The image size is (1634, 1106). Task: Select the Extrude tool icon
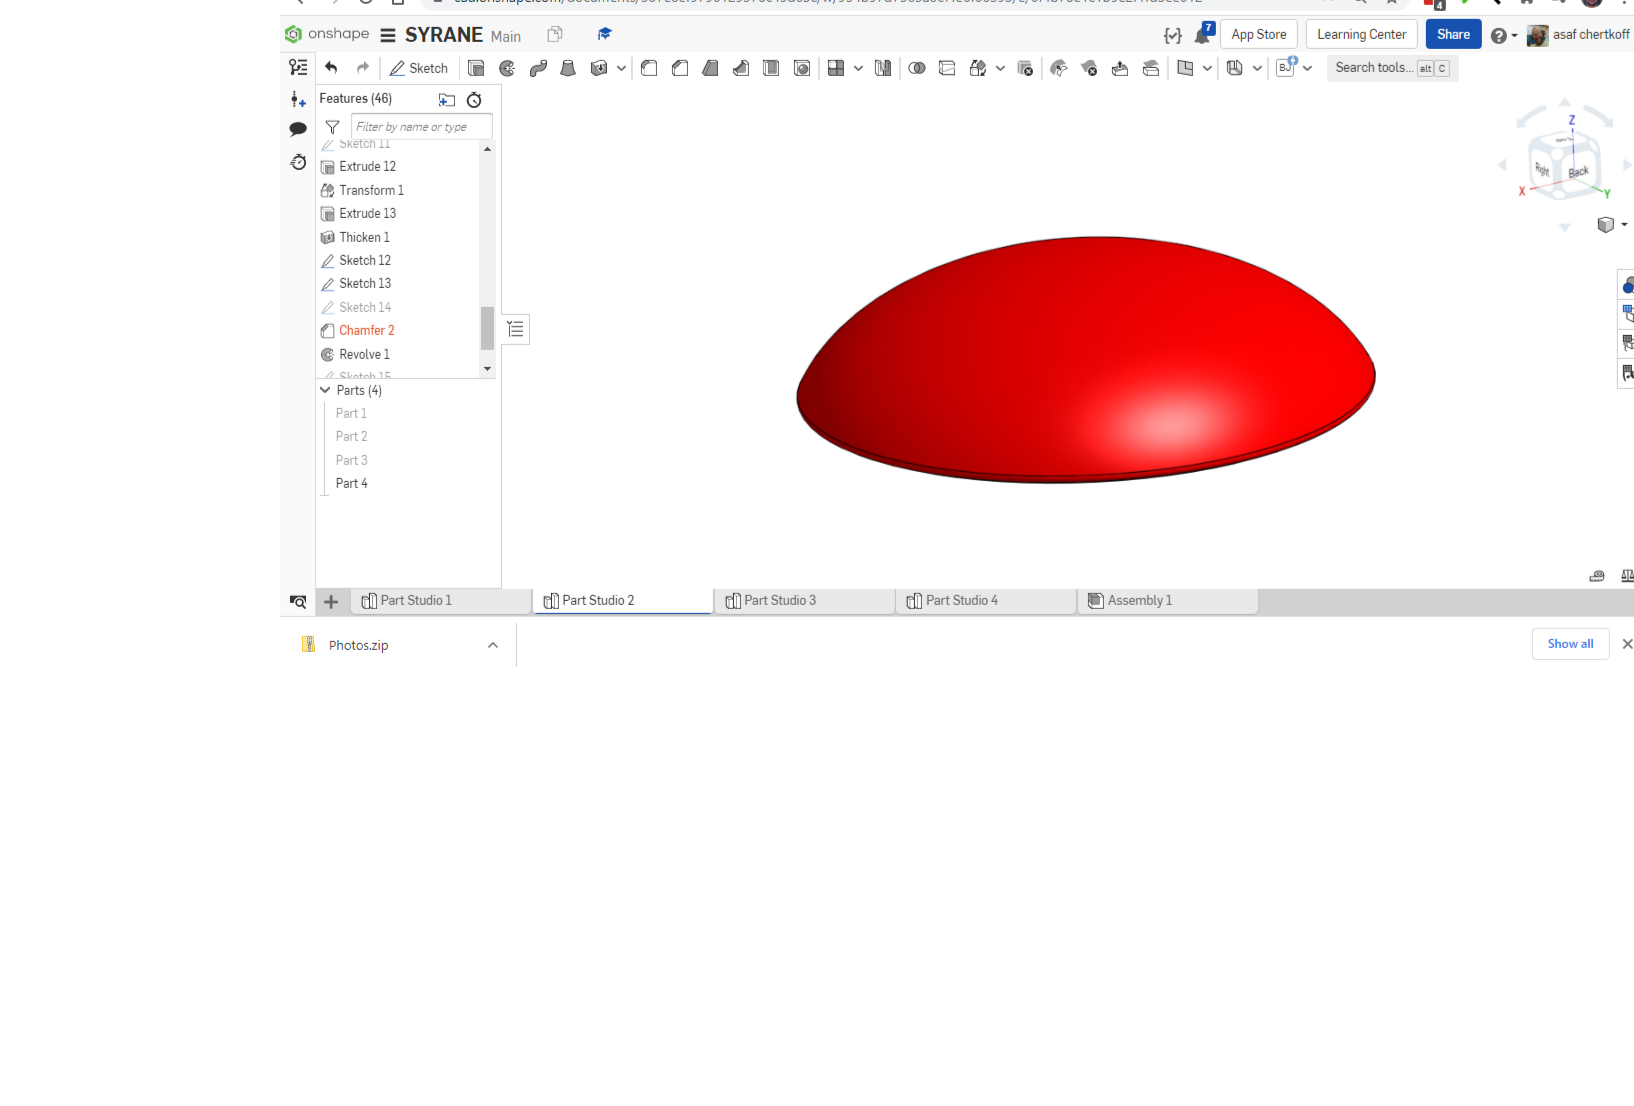(x=476, y=68)
